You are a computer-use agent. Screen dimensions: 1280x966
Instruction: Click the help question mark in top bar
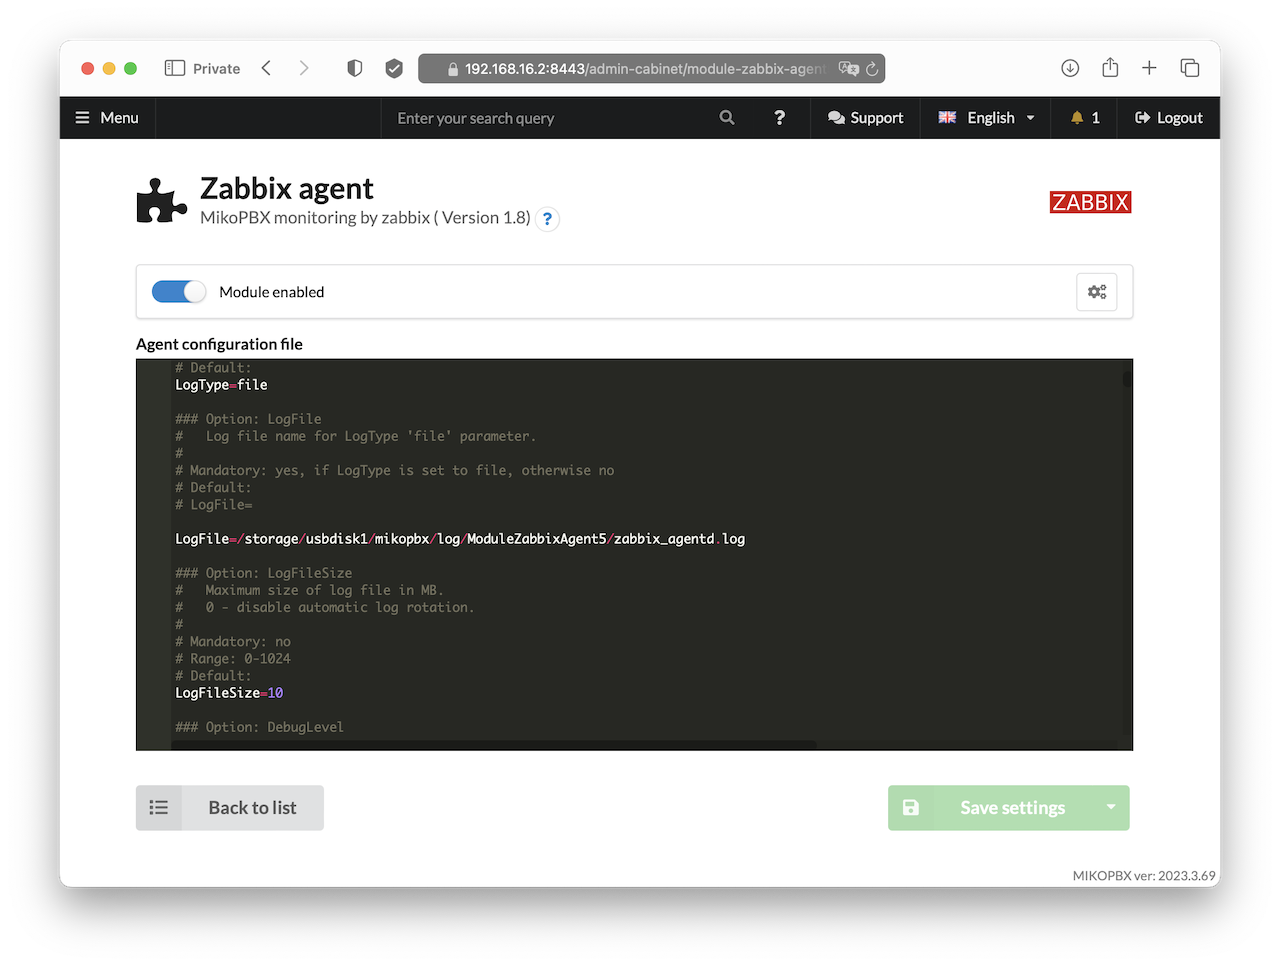point(779,118)
